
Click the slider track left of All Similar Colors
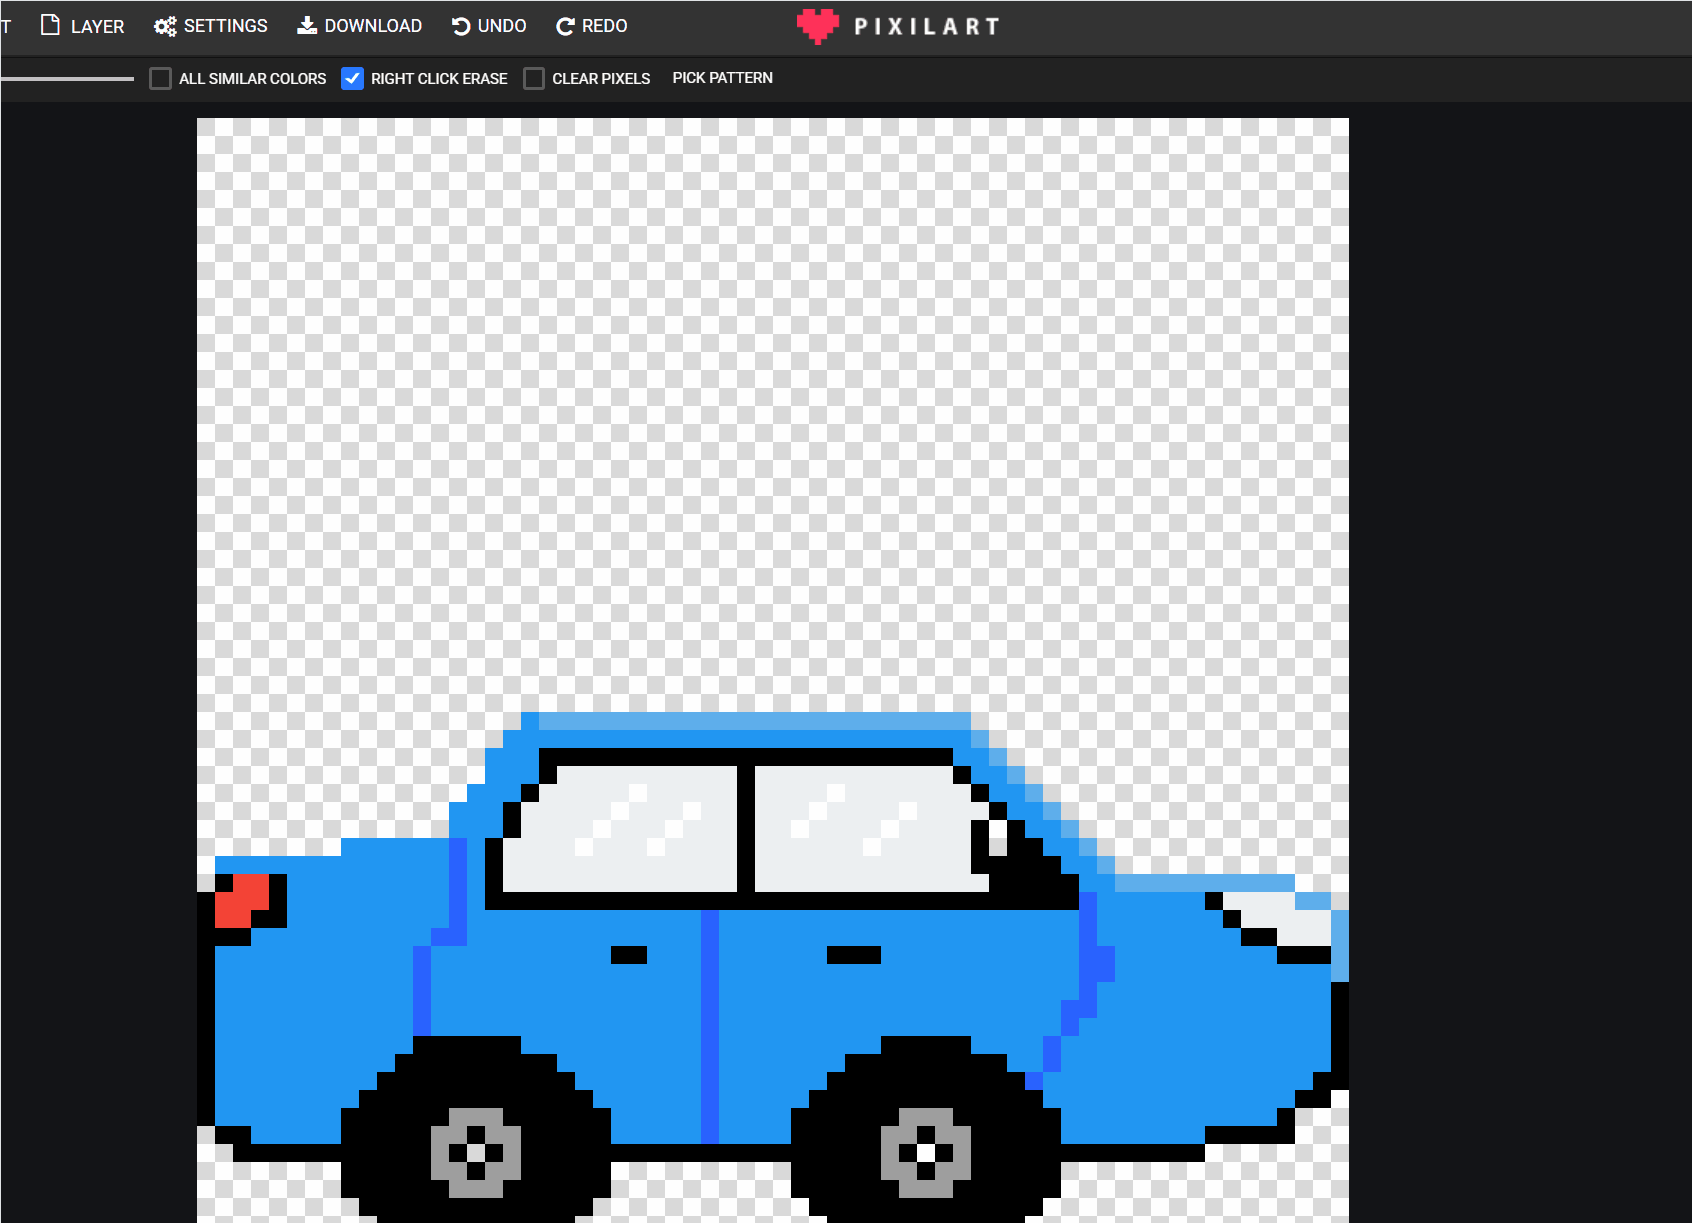67,78
